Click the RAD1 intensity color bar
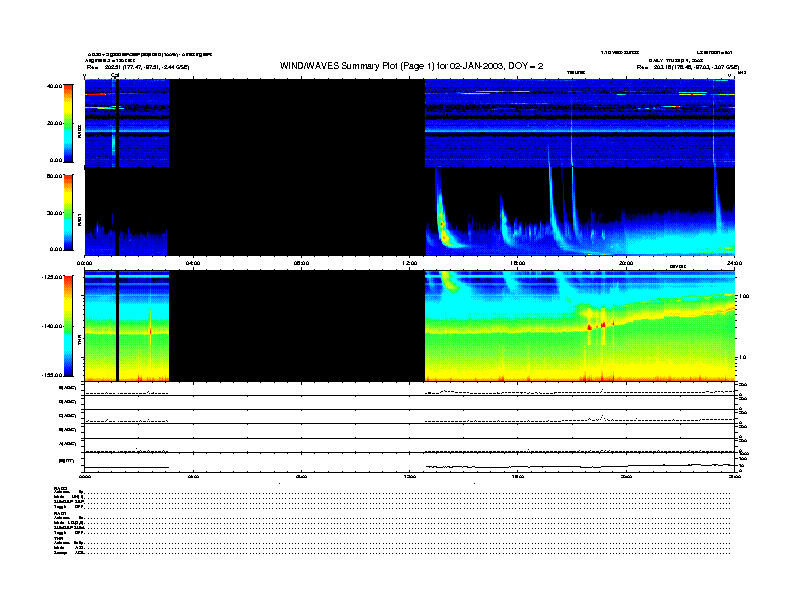This screenshot has height=612, width=792. coord(68,212)
